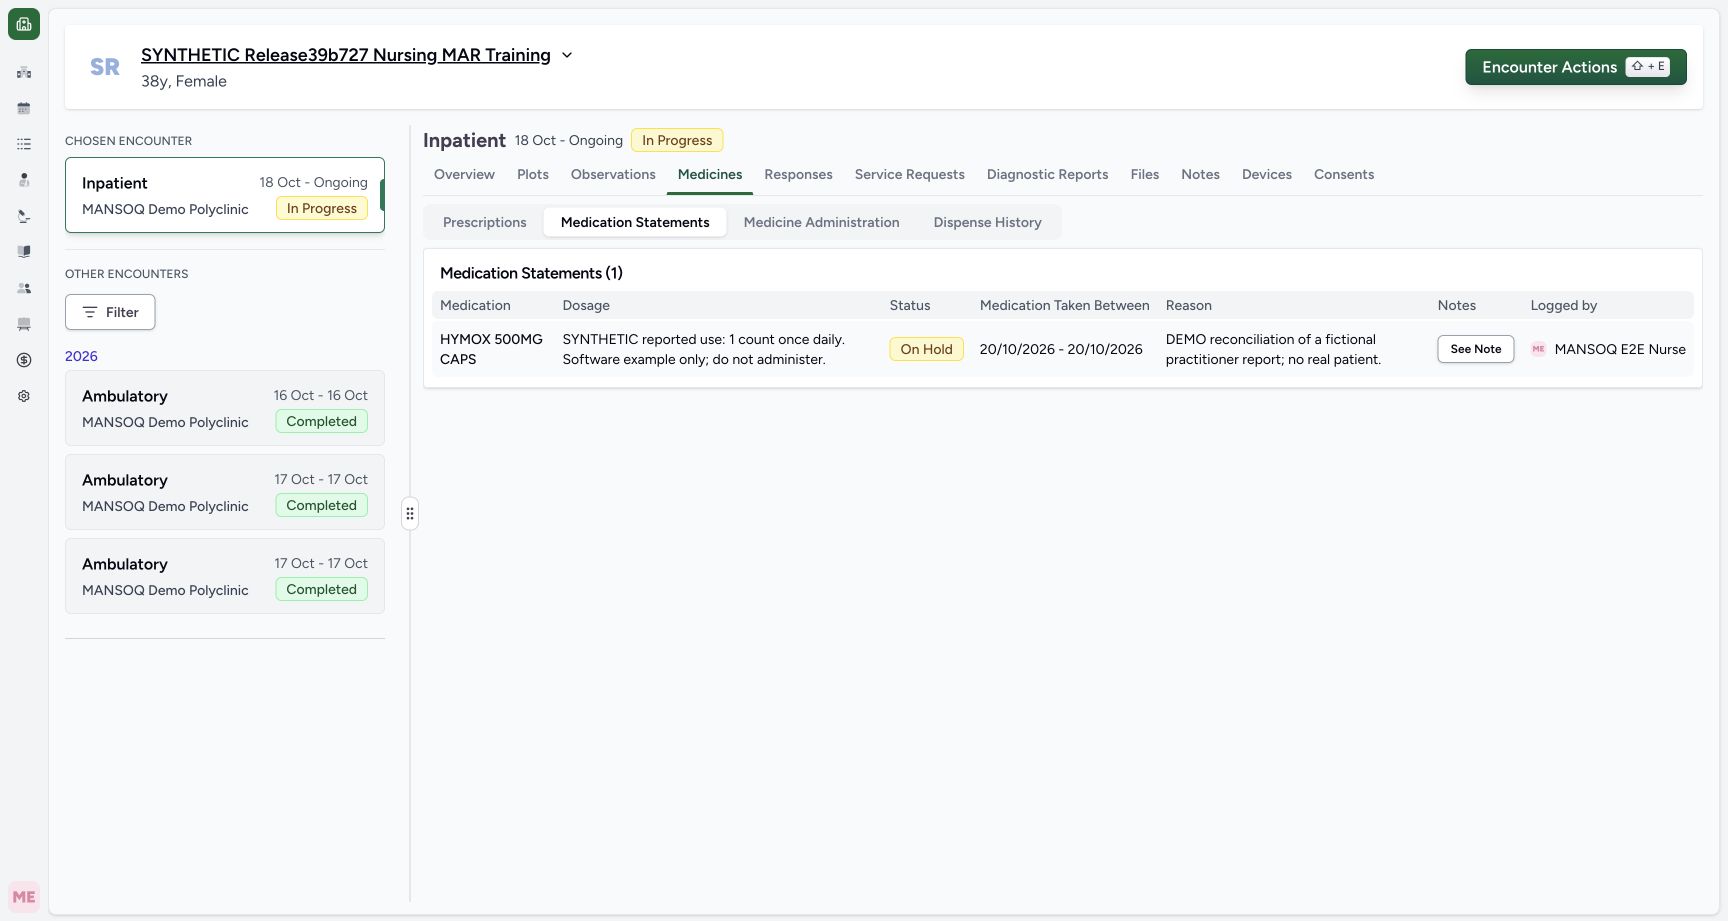Click the filter lines icon in the Filter button
The image size is (1728, 921).
pos(90,312)
